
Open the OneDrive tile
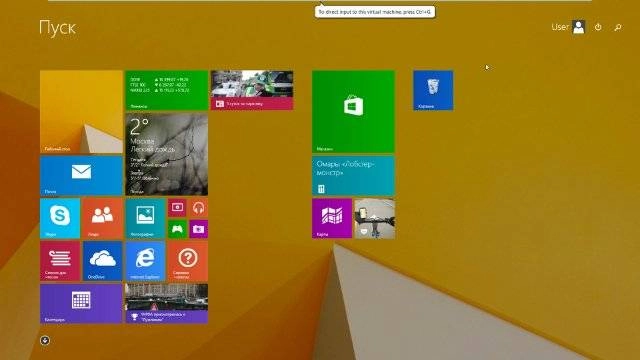102,261
